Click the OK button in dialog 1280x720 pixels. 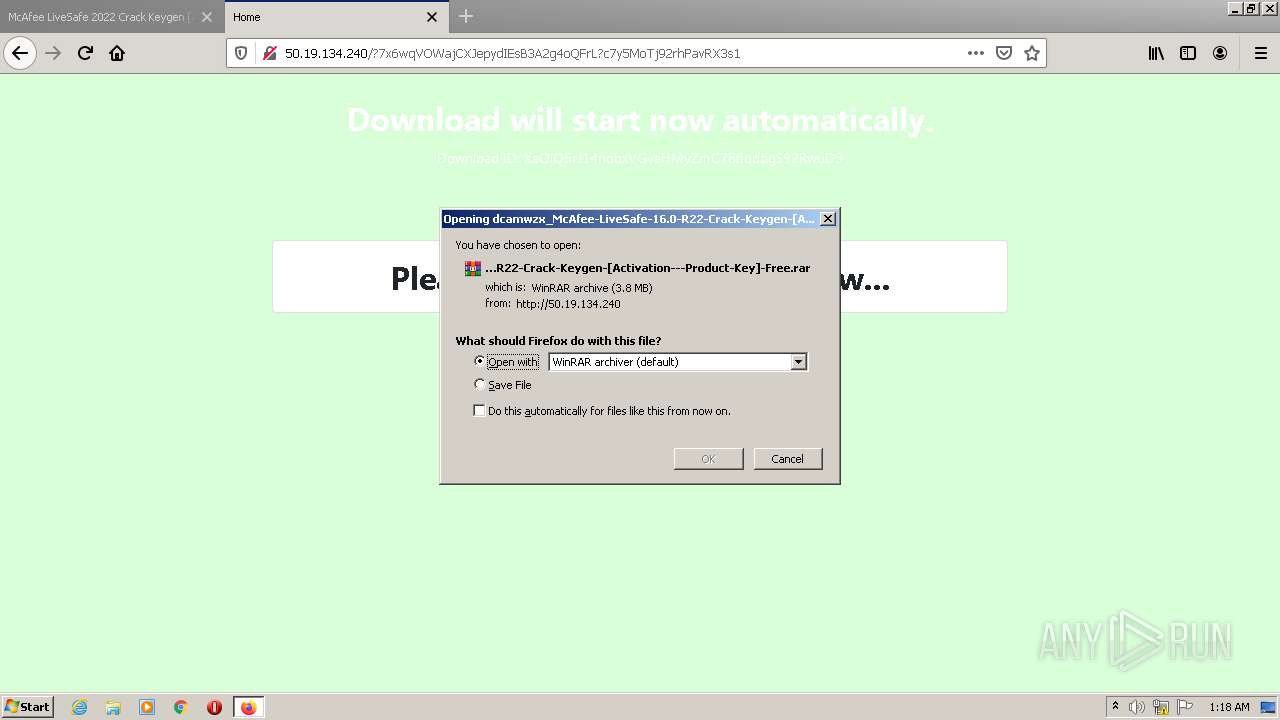click(708, 458)
